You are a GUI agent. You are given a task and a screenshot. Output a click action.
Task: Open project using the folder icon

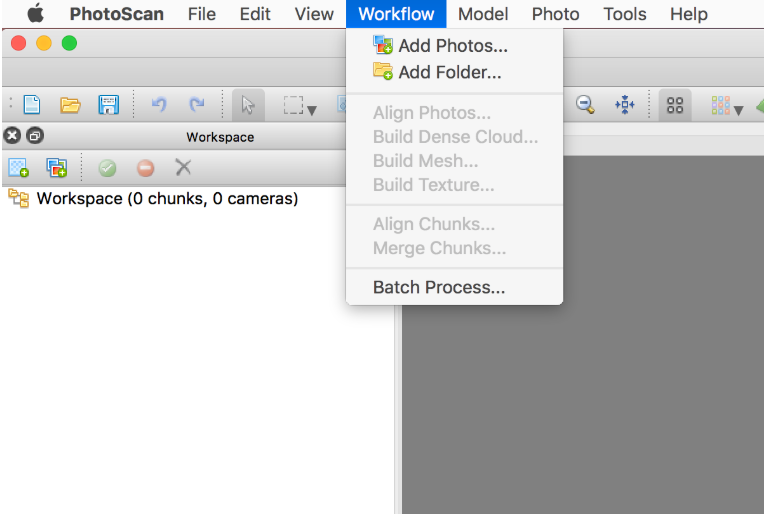tap(70, 105)
